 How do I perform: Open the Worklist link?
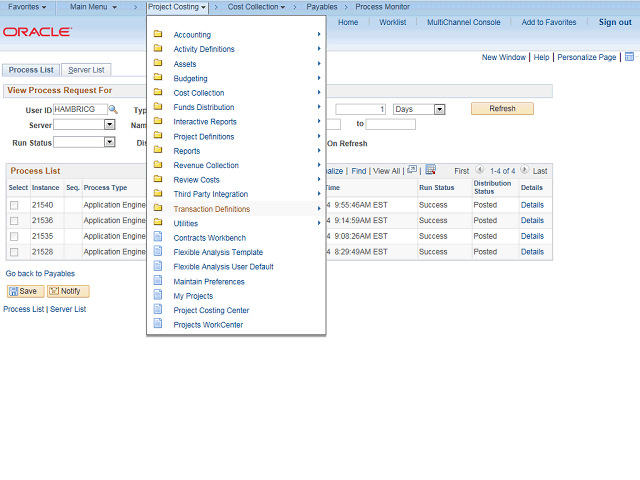tap(393, 22)
